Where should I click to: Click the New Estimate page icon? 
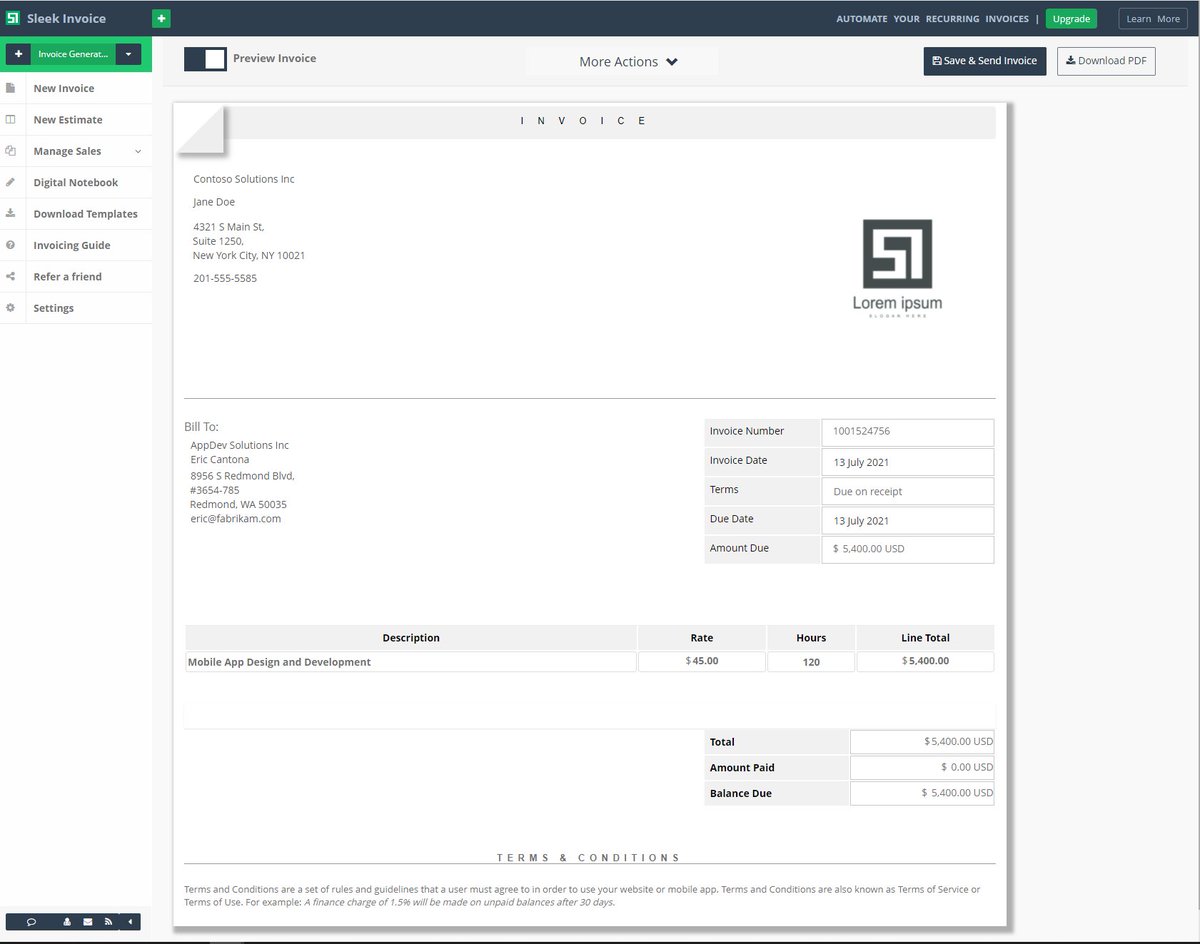(x=12, y=119)
